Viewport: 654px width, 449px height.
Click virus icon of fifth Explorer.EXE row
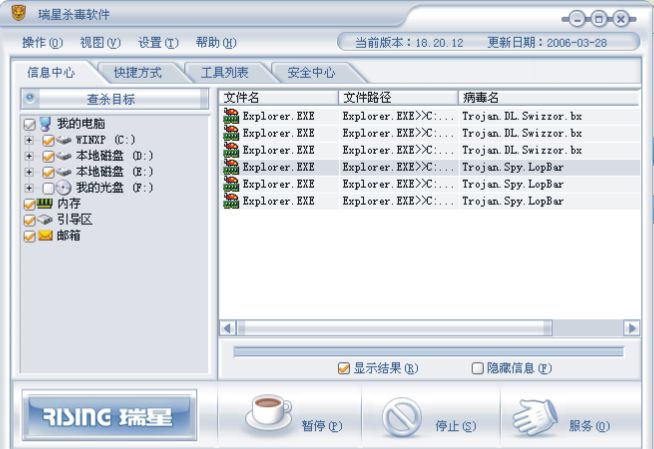point(231,184)
